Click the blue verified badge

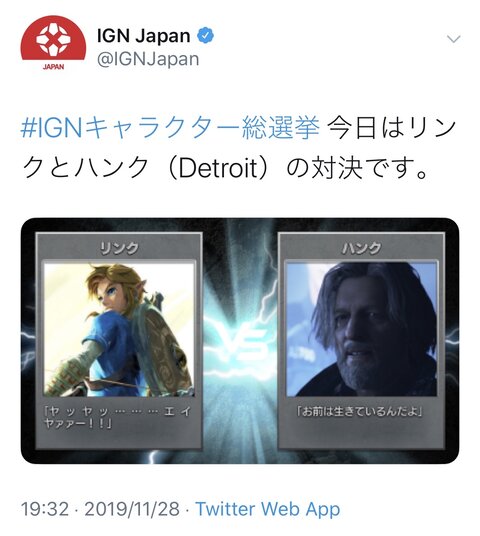205,36
